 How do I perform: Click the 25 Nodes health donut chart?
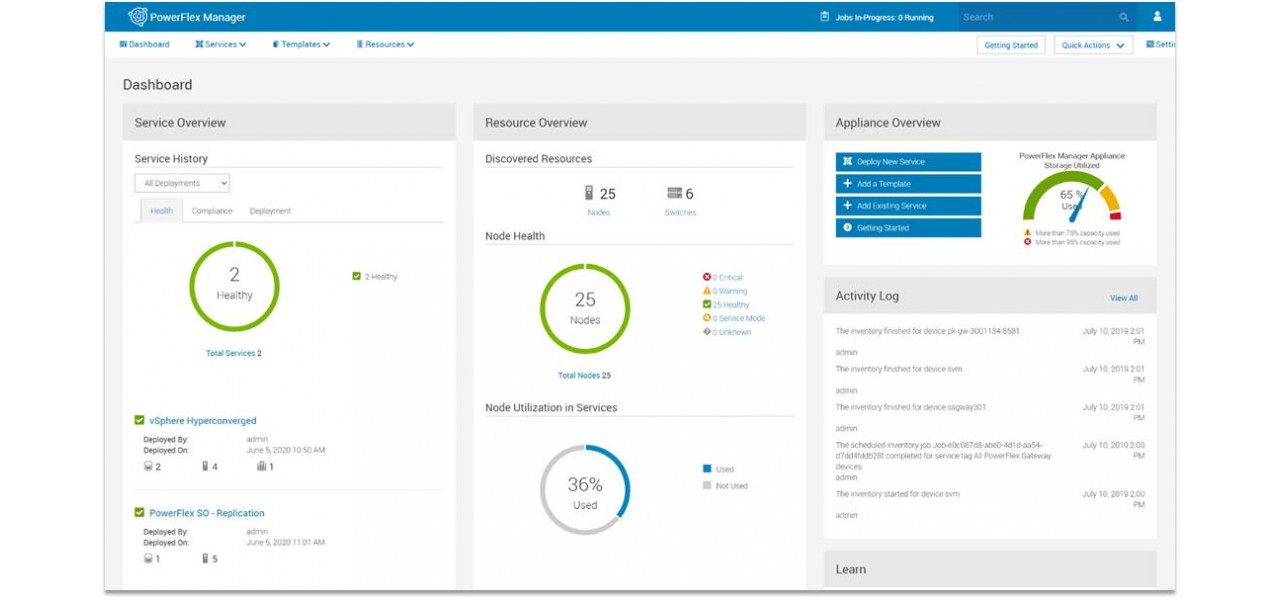585,308
